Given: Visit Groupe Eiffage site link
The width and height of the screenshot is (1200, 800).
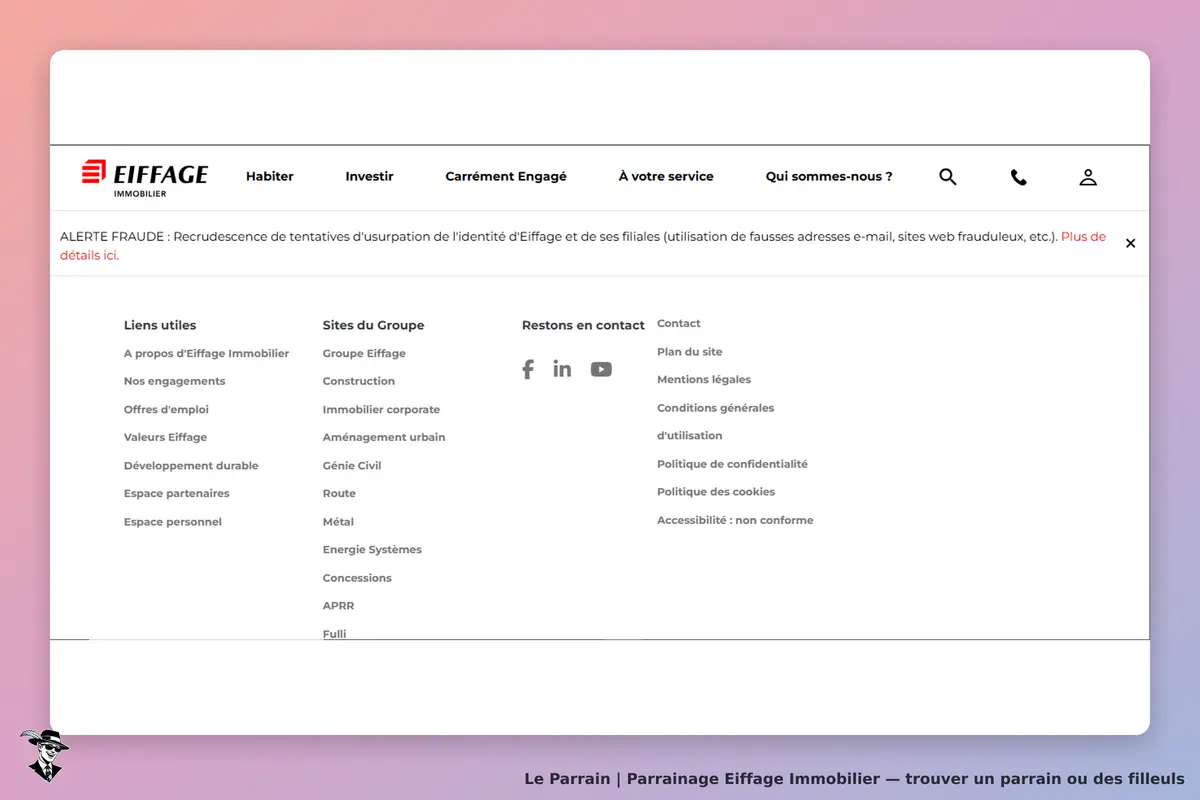Looking at the screenshot, I should (x=364, y=353).
